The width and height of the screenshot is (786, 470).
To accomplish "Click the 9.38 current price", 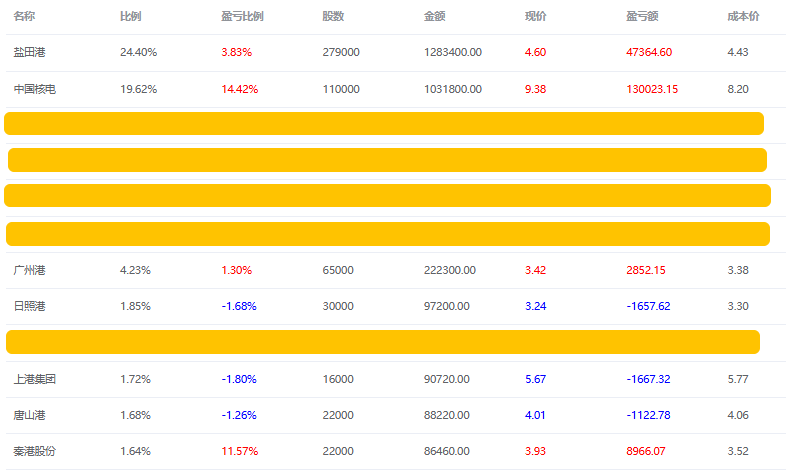I will coord(535,89).
